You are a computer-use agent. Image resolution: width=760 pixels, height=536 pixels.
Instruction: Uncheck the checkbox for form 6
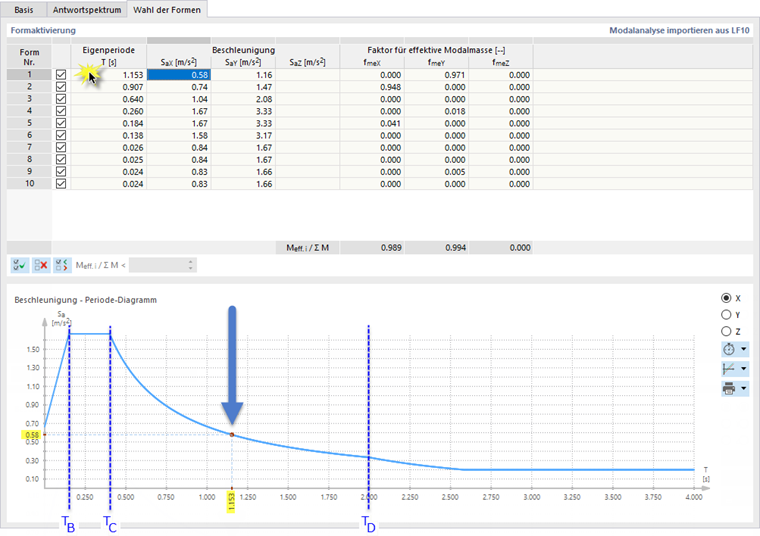[x=61, y=135]
